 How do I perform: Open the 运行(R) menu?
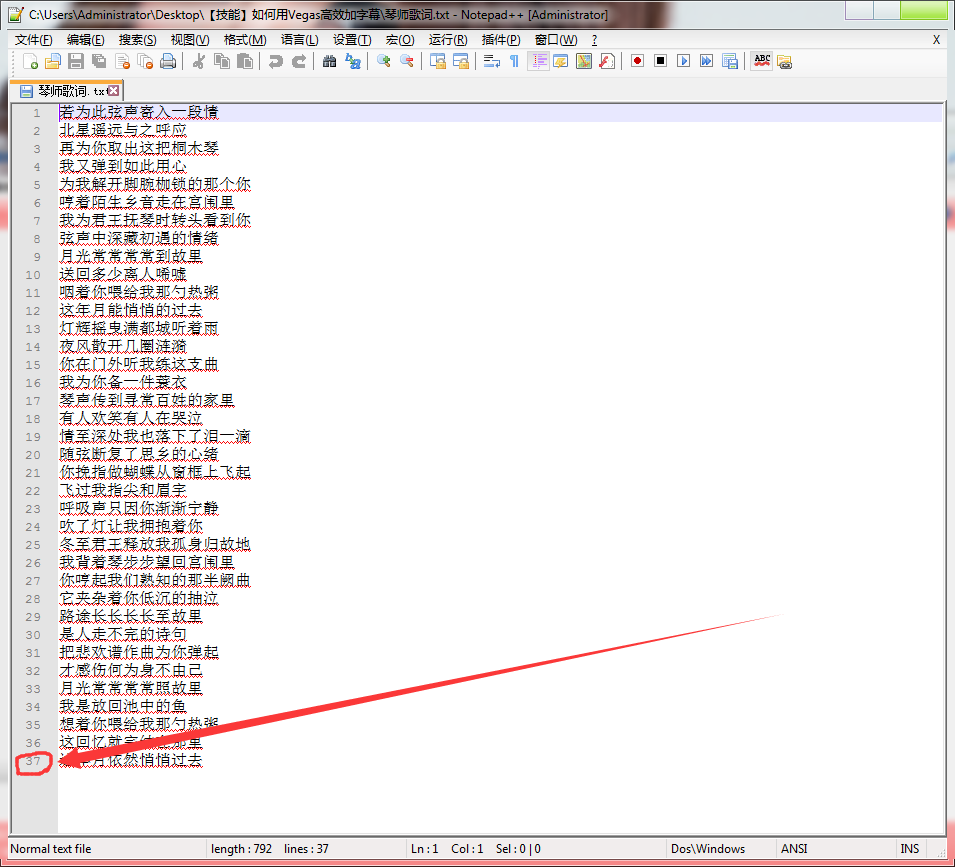[x=448, y=40]
